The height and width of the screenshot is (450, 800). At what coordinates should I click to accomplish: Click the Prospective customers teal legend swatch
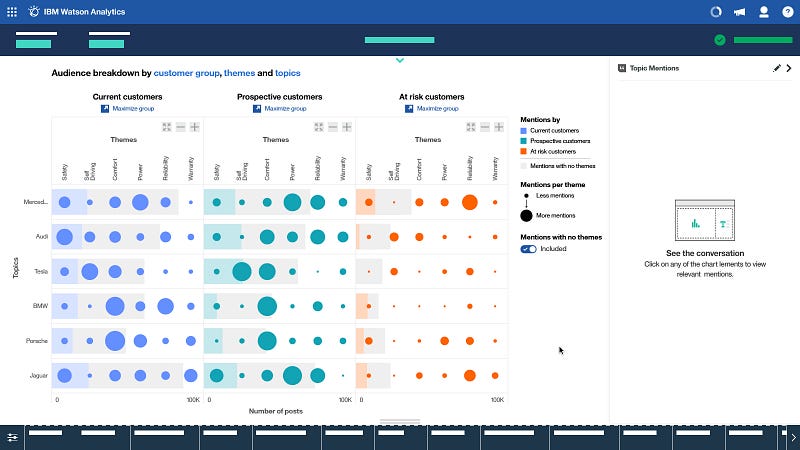point(523,141)
